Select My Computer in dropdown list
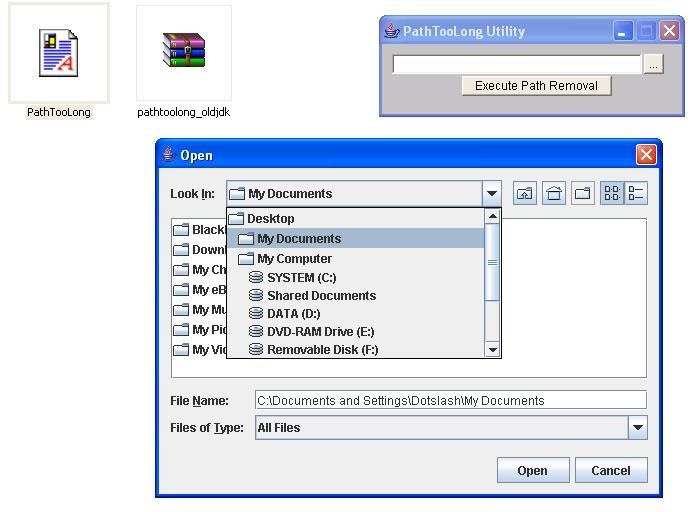The height and width of the screenshot is (512, 697). click(x=356, y=259)
